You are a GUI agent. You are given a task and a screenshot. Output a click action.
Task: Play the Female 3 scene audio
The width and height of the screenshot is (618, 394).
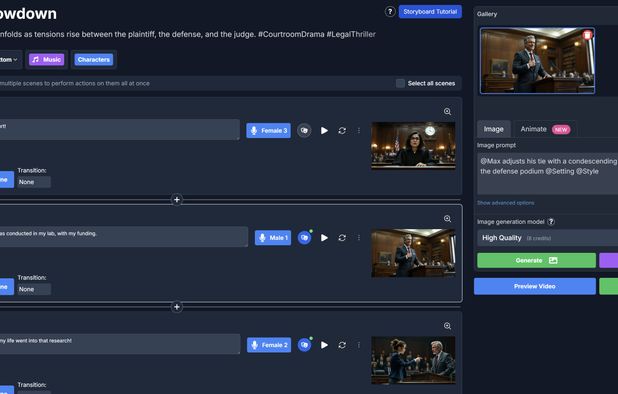[x=324, y=130]
